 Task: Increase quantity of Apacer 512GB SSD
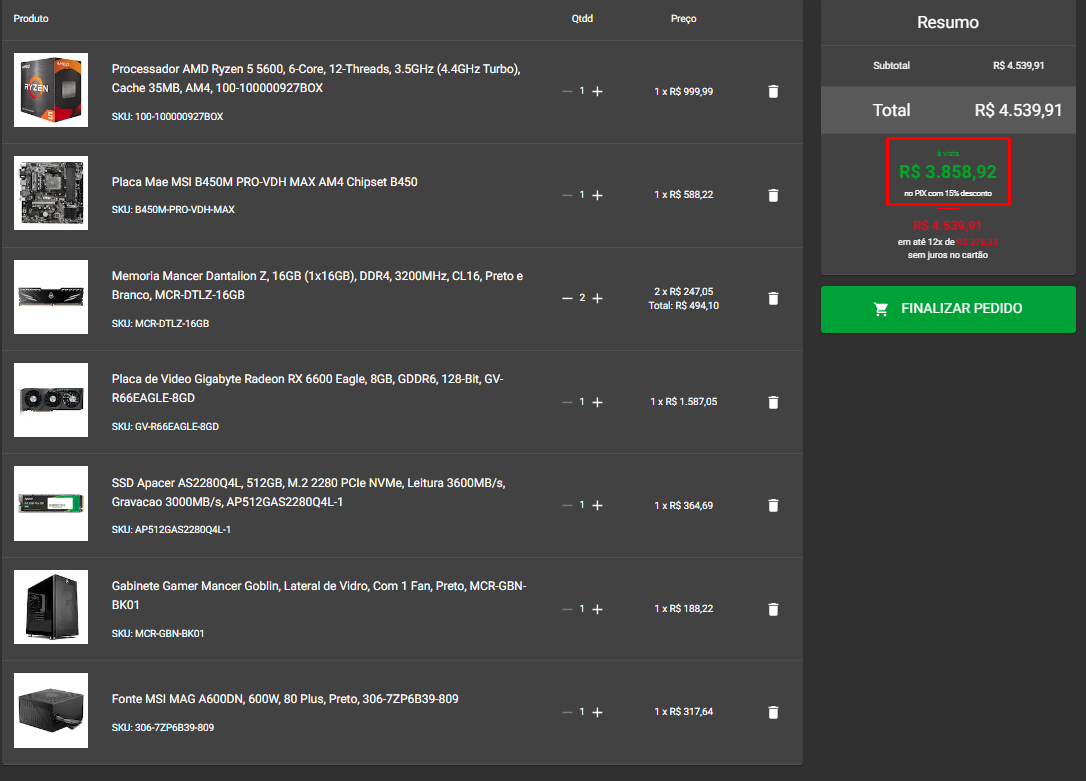[x=598, y=505]
